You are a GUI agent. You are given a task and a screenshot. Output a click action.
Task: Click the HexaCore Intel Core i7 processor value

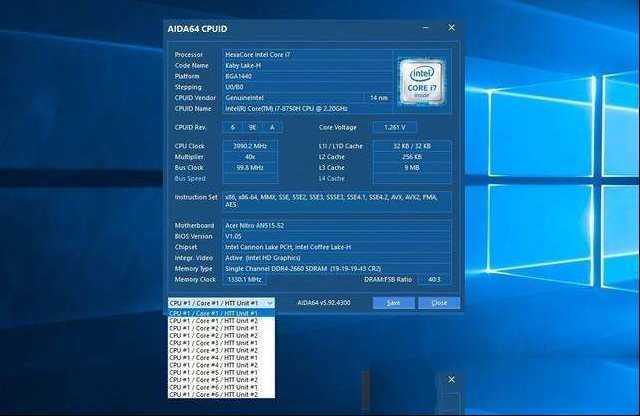point(307,54)
